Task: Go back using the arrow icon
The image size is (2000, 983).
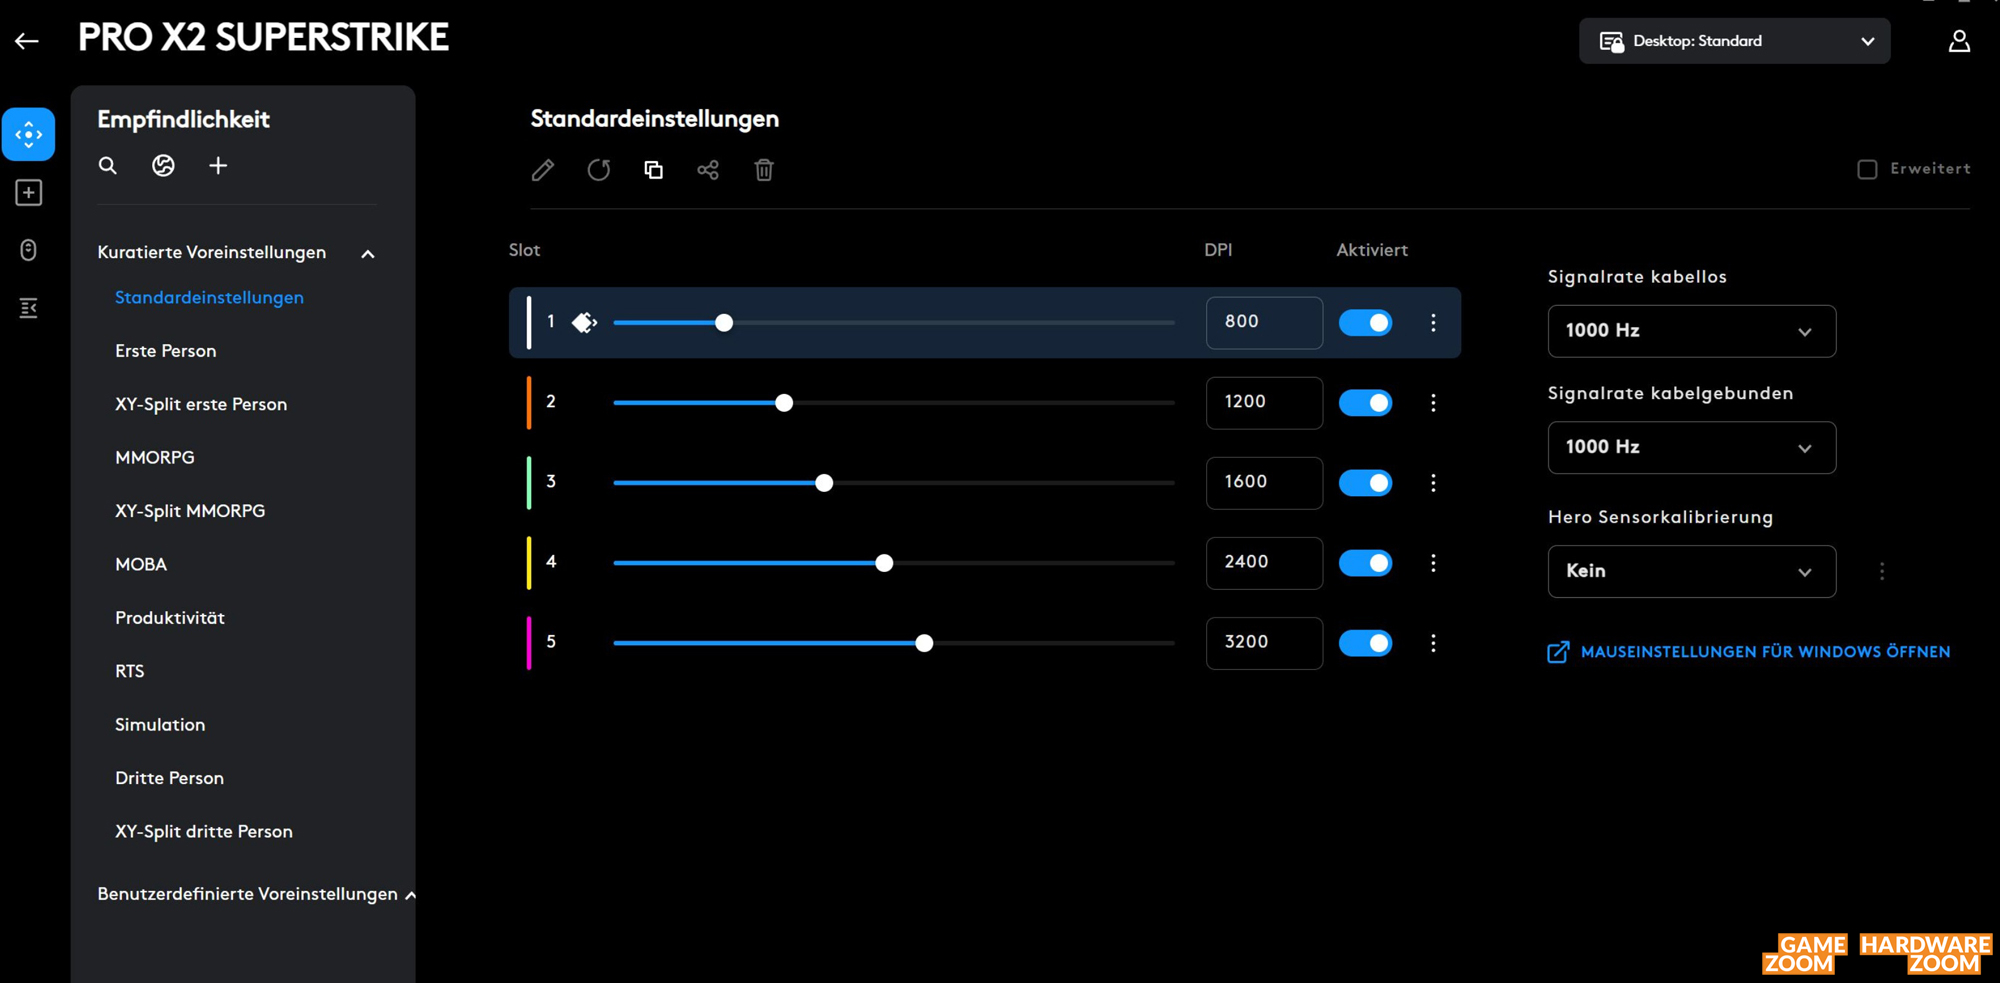Action: click(27, 41)
